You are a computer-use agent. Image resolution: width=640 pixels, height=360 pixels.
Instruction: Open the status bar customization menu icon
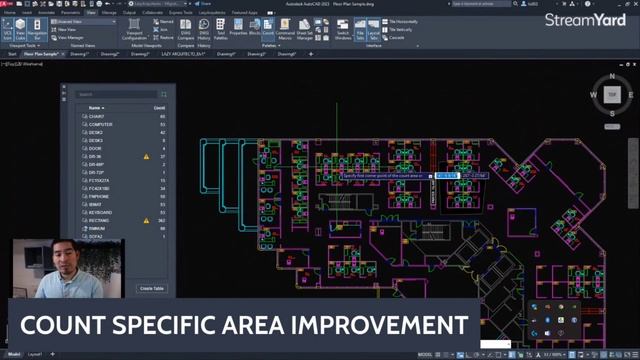click(635, 355)
